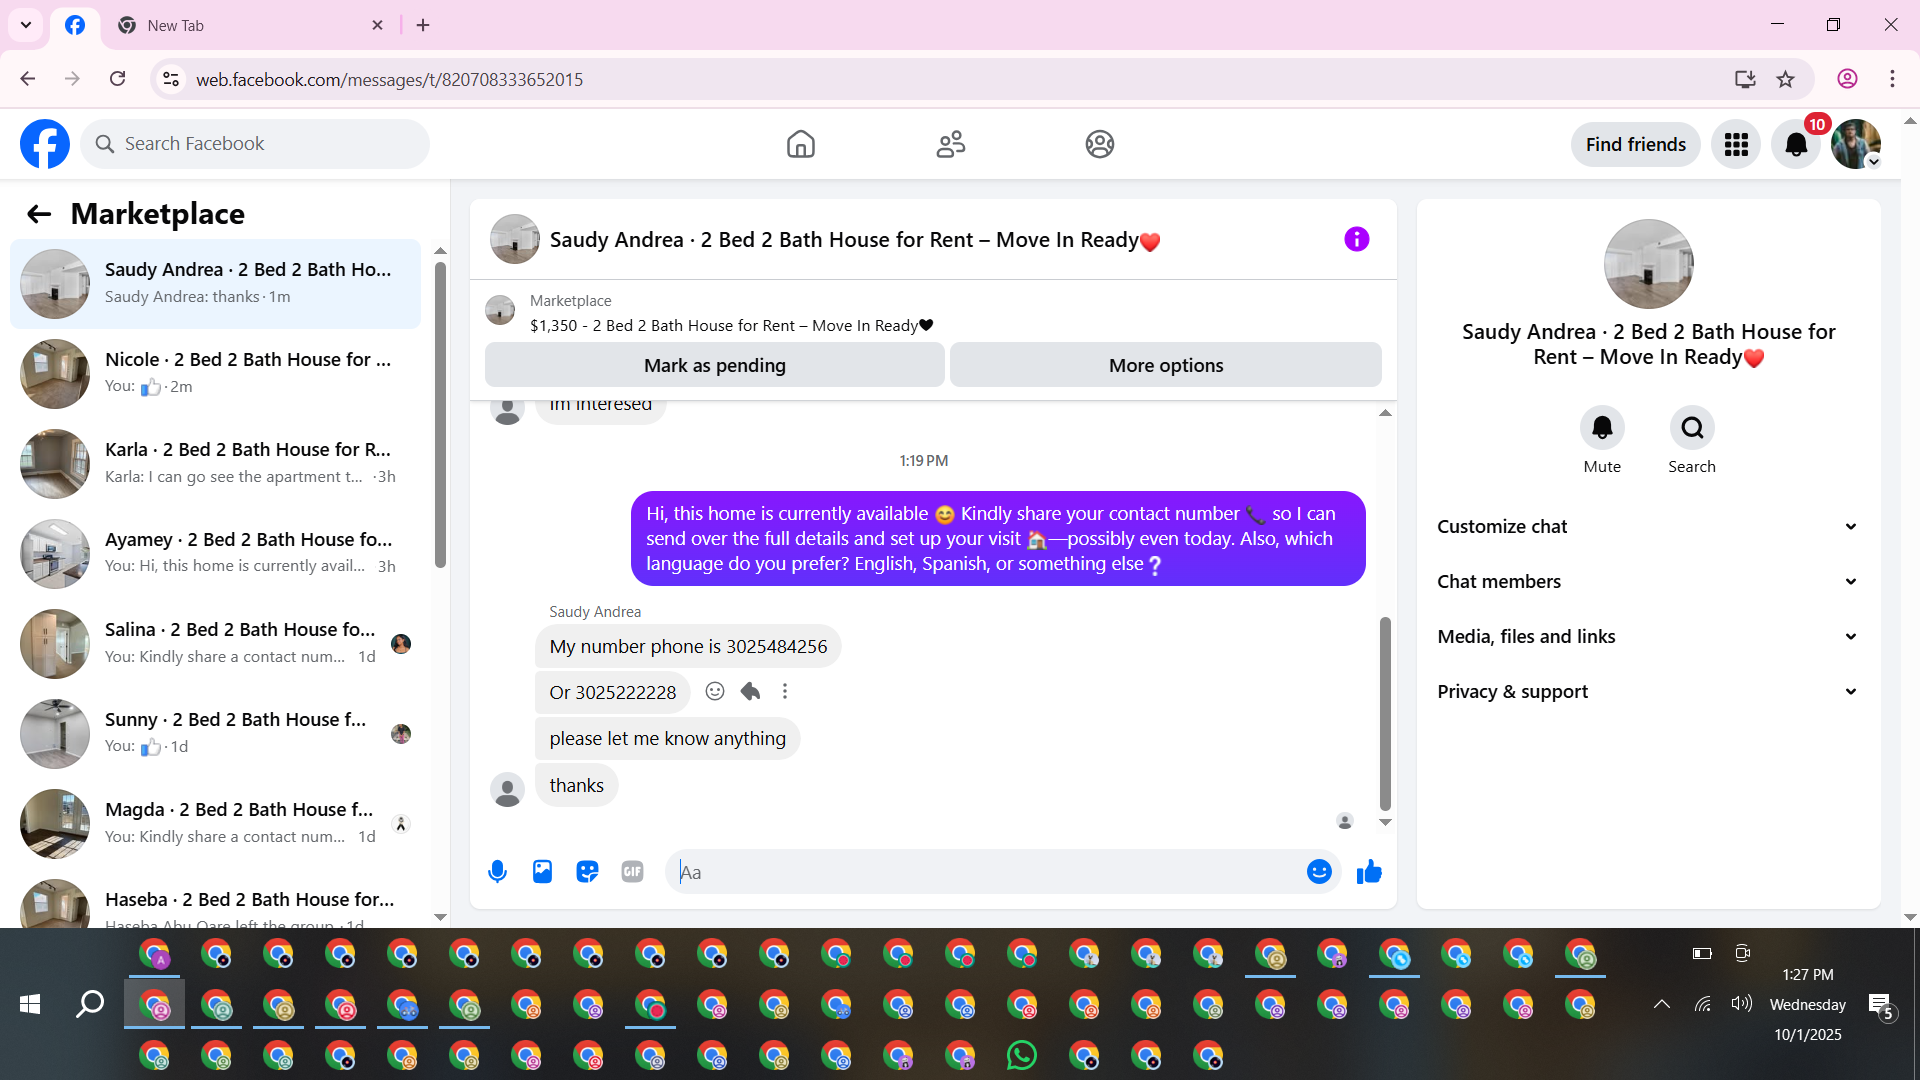Click the message thread scrollbar
The width and height of the screenshot is (1920, 1080).
pos(1385,712)
